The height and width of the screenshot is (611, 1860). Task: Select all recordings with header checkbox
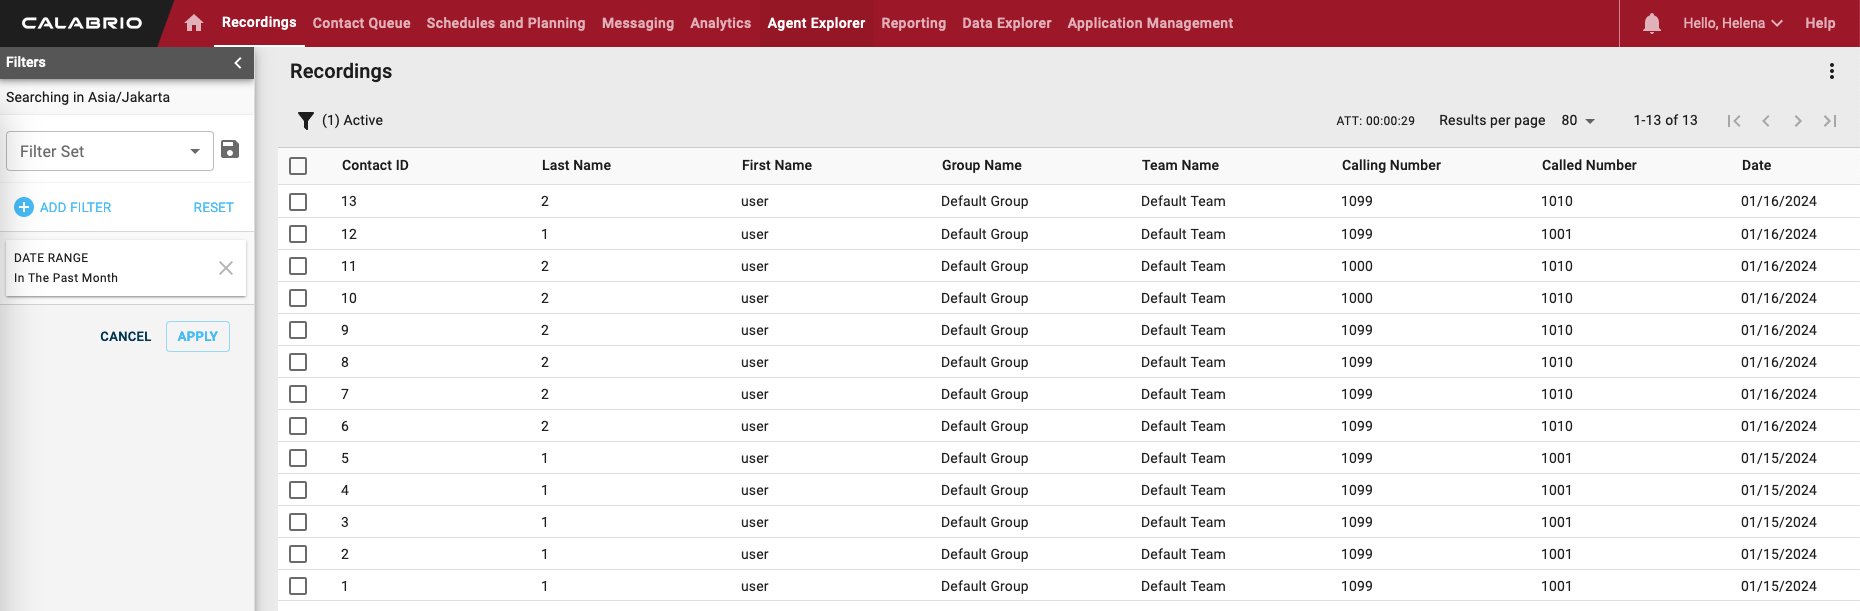coord(298,166)
